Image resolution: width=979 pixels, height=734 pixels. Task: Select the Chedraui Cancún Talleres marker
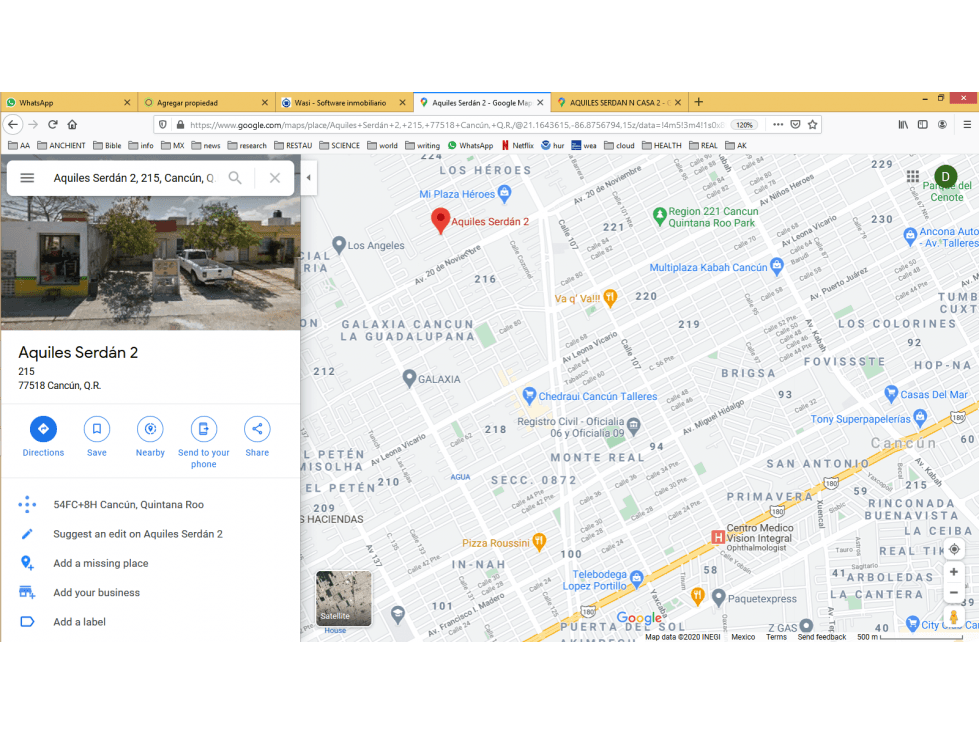(x=529, y=396)
